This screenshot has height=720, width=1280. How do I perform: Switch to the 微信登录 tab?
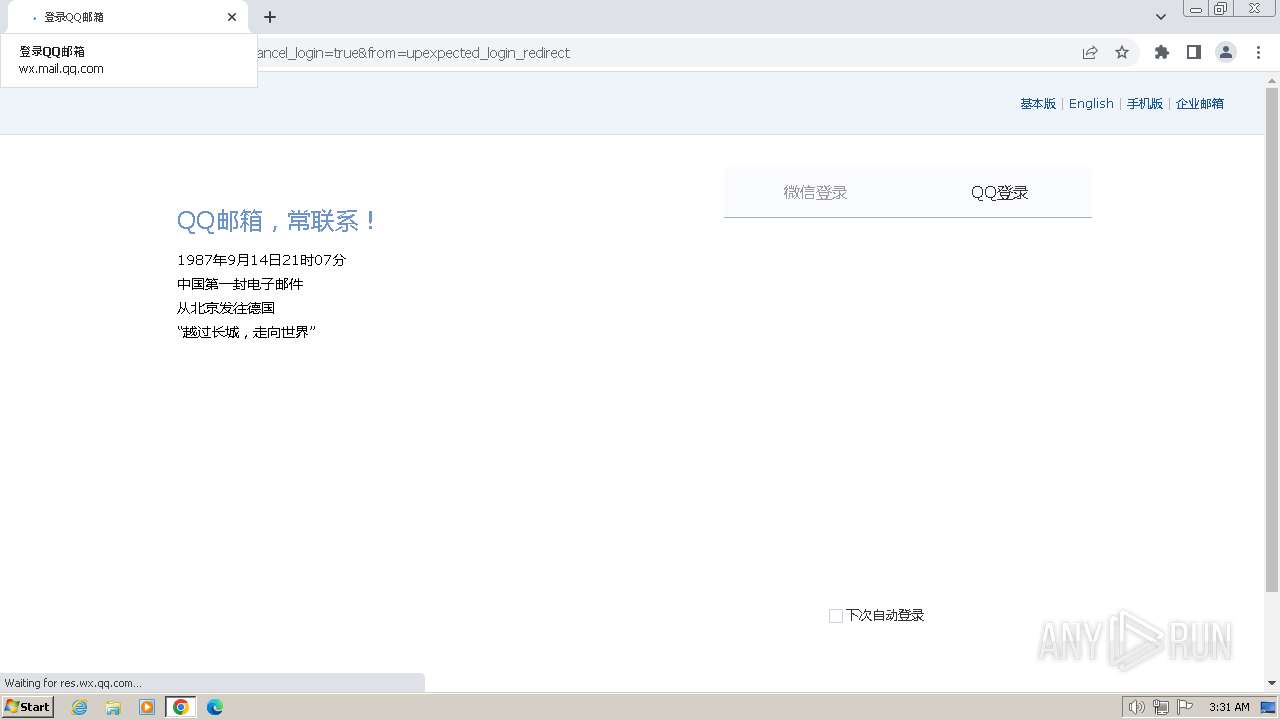click(815, 193)
